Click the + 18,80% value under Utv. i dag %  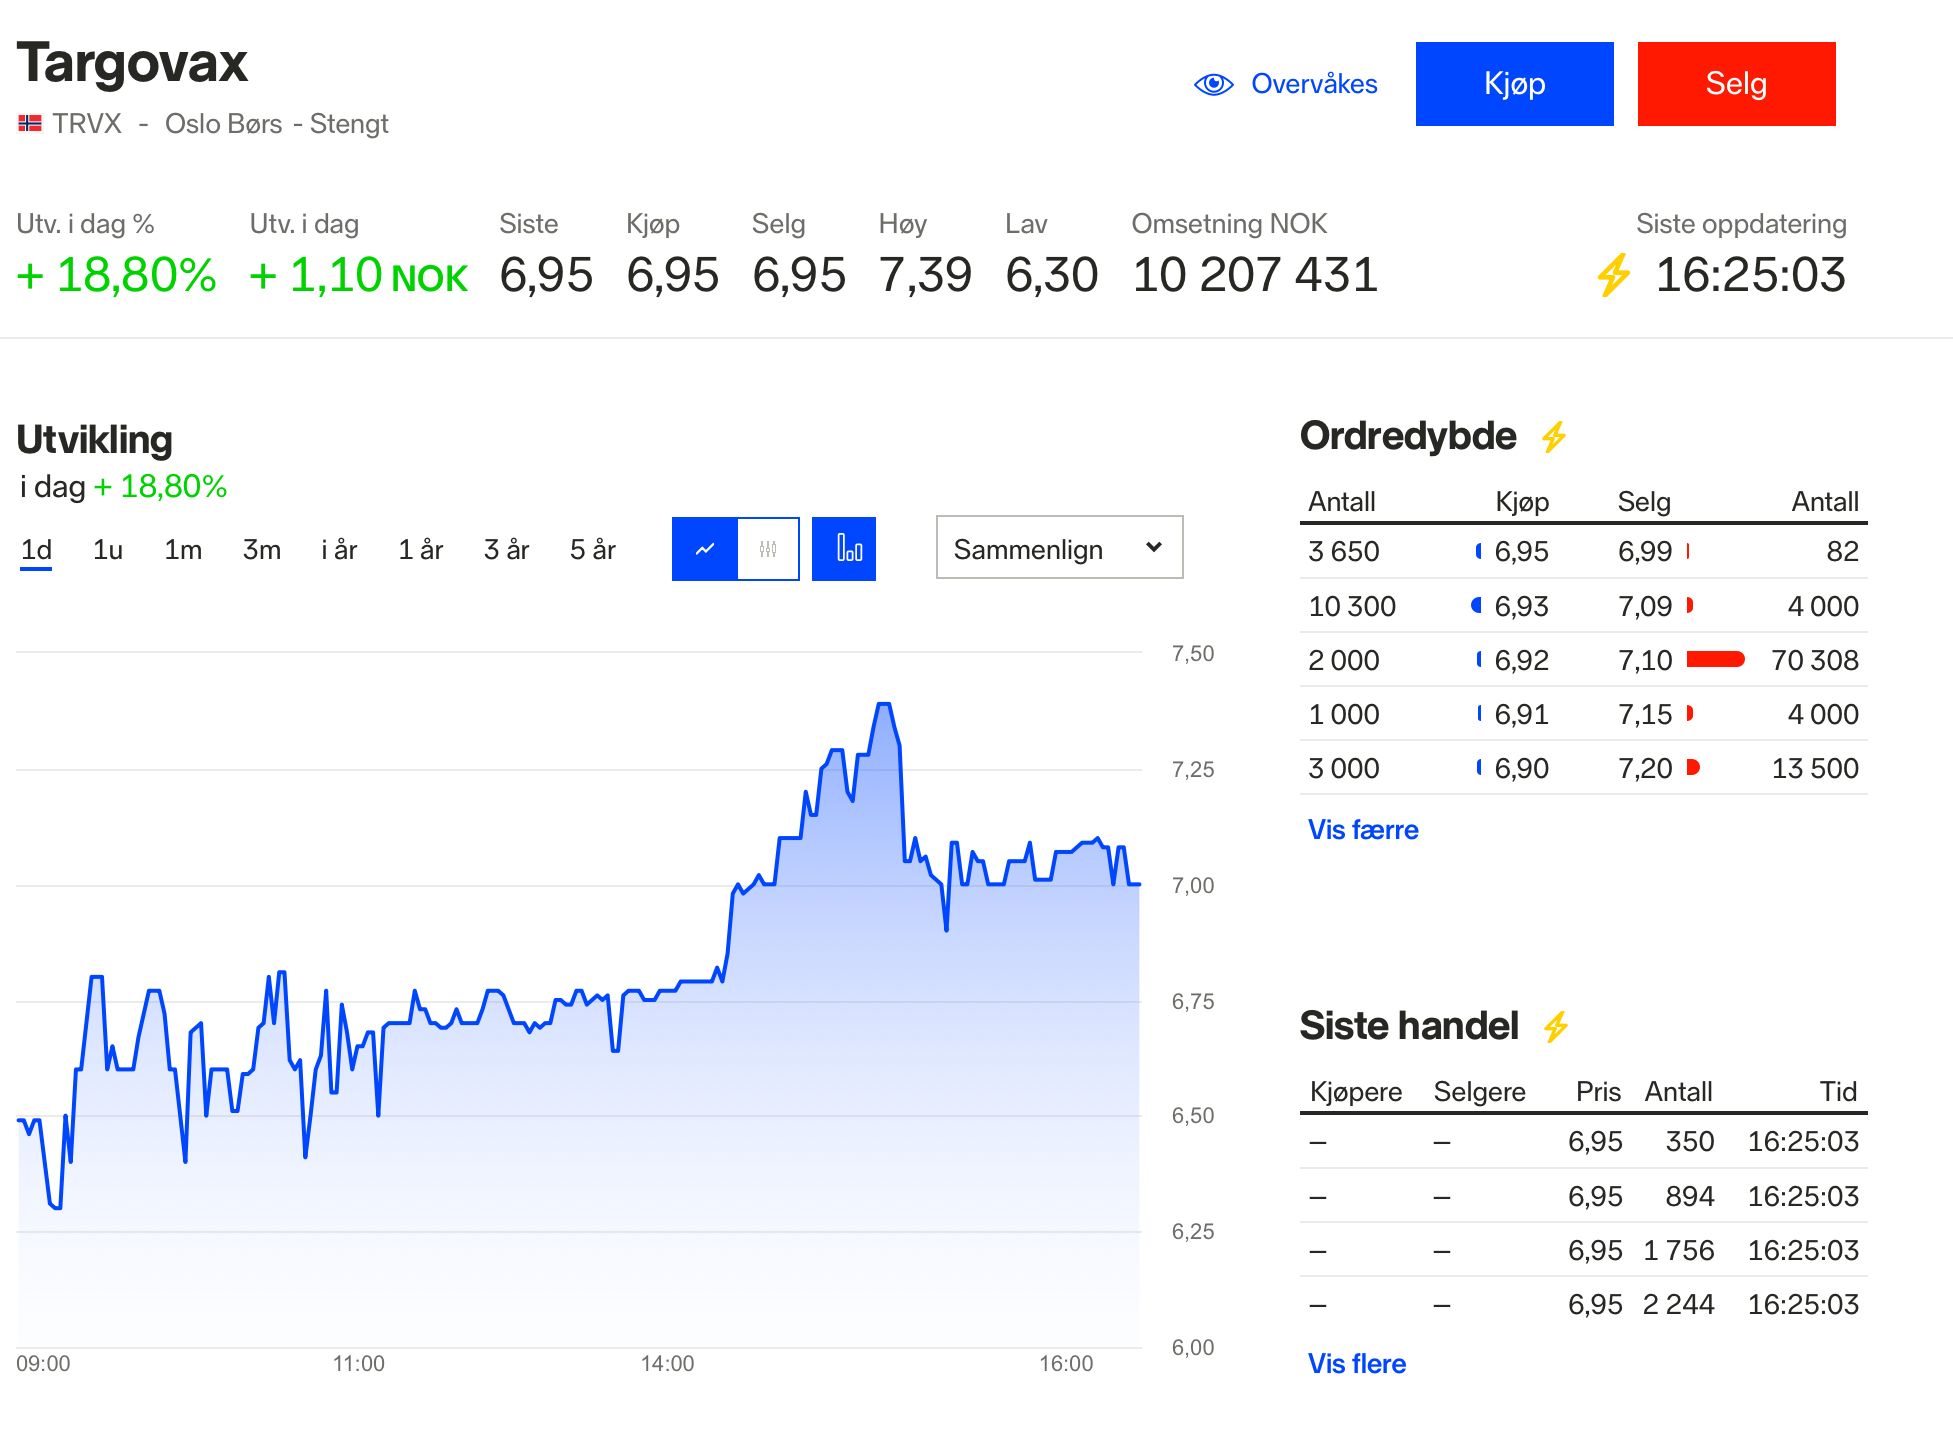click(117, 275)
